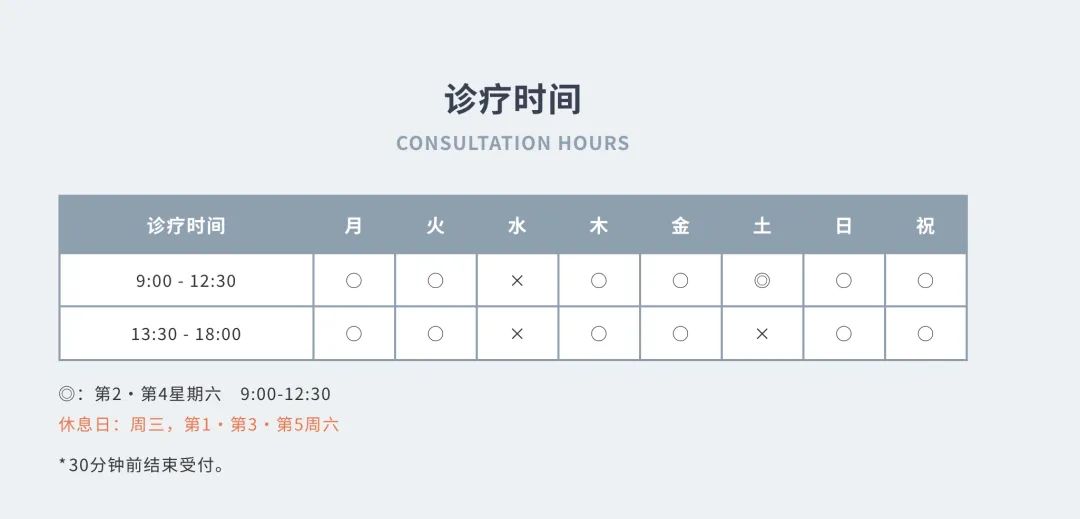This screenshot has width=1080, height=519.
Task: Click the 30分钟前结束受付 footnote
Action: tap(143, 465)
